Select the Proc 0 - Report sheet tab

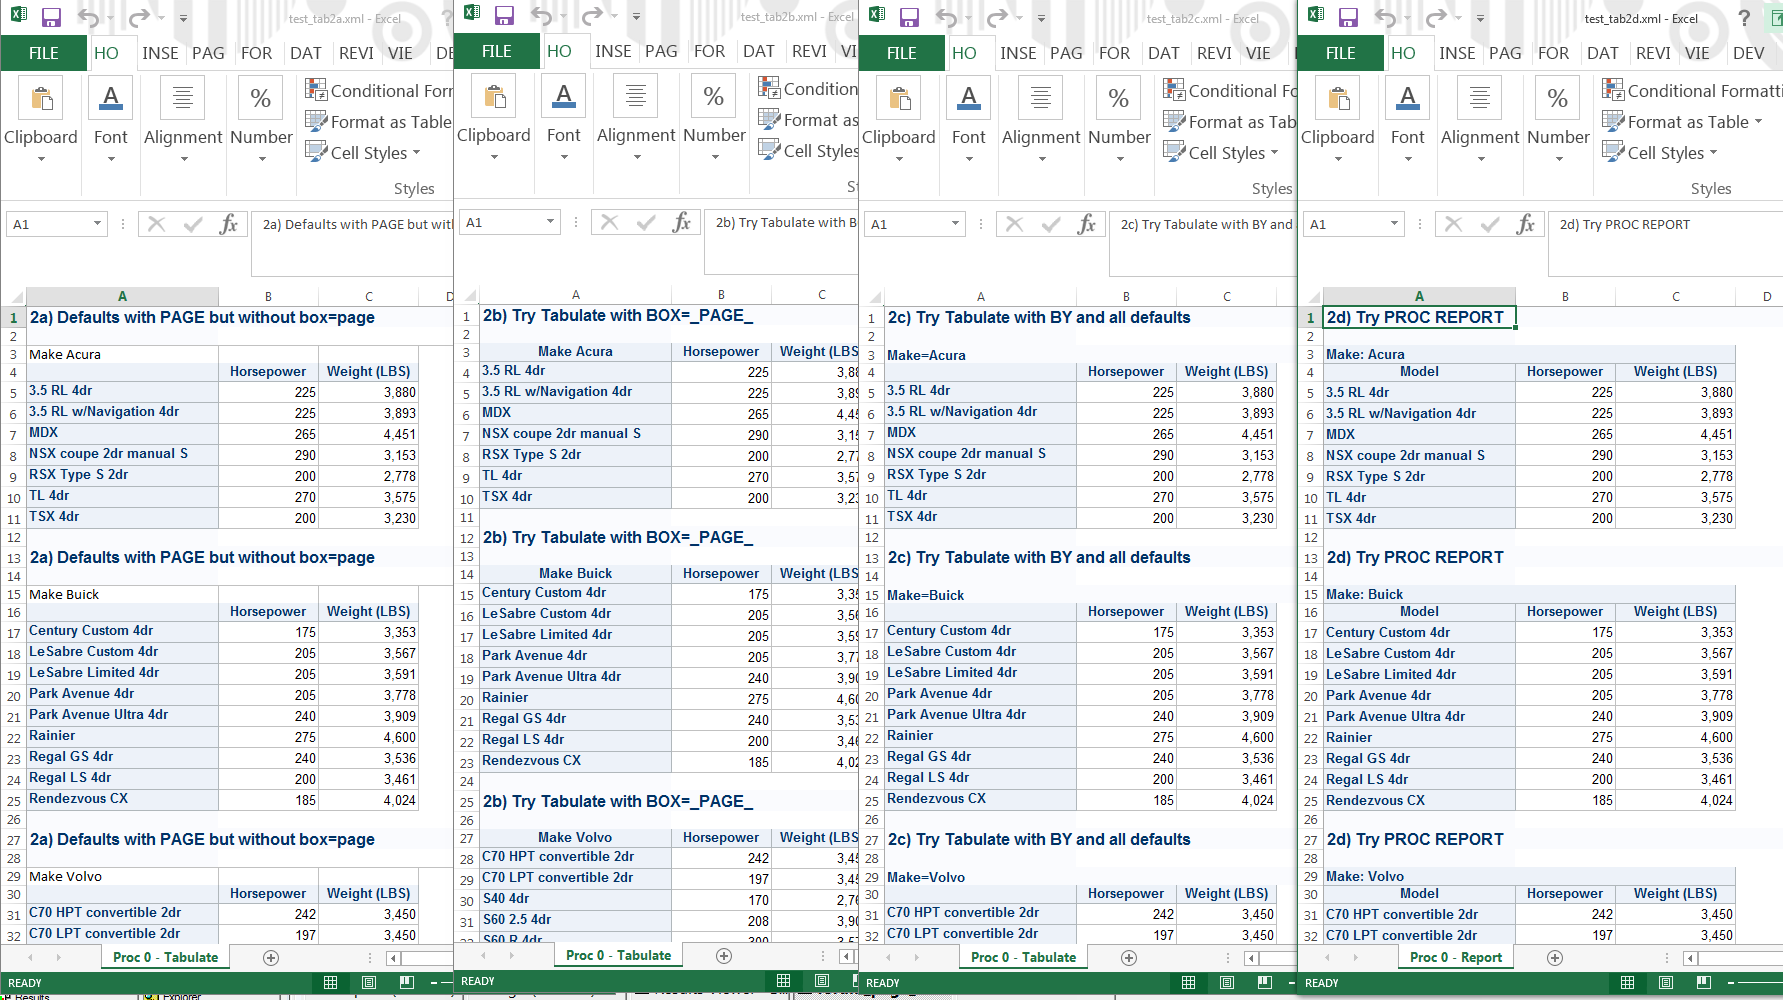coord(1455,957)
